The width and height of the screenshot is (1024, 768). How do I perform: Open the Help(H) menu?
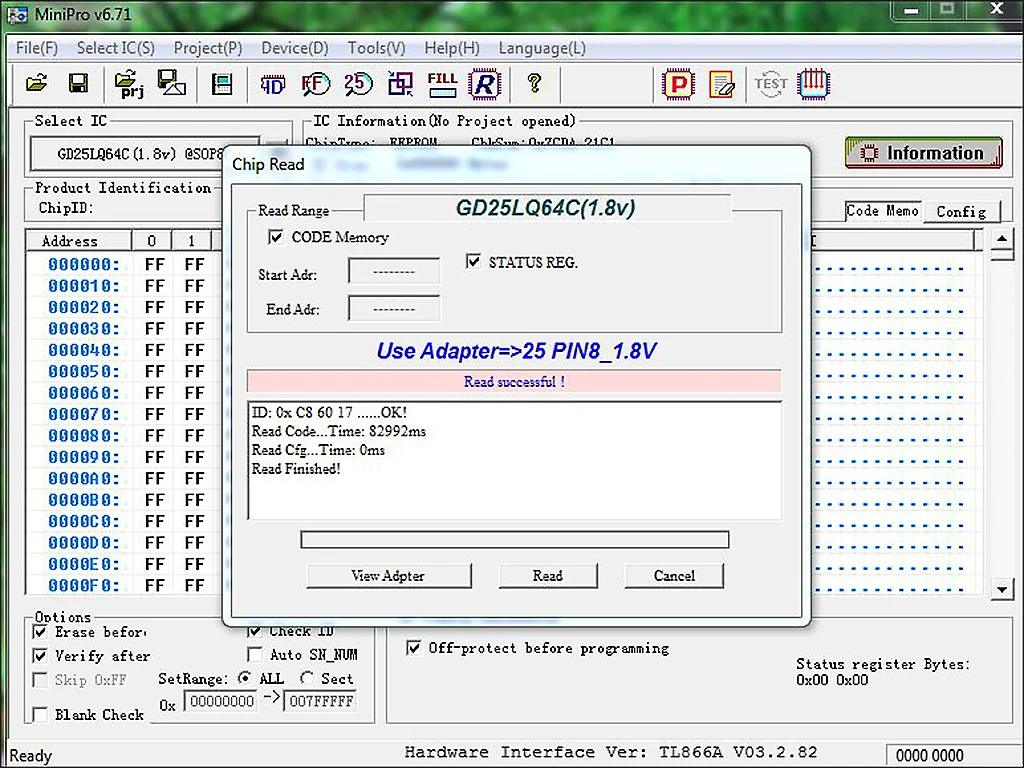coord(452,48)
